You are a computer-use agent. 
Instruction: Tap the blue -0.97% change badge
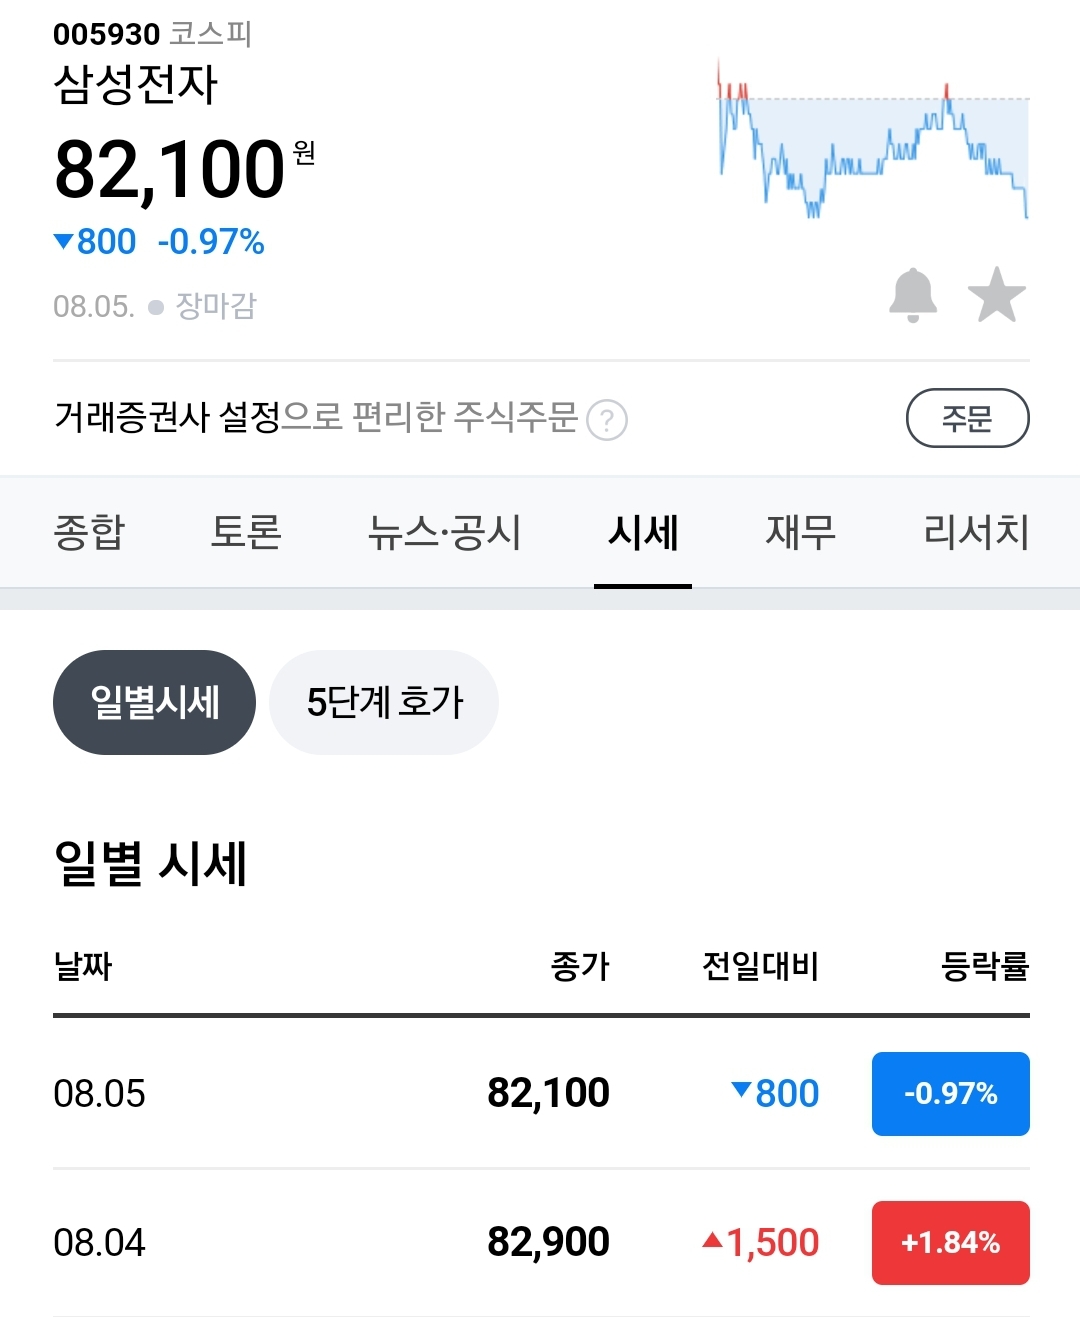[x=950, y=1093]
